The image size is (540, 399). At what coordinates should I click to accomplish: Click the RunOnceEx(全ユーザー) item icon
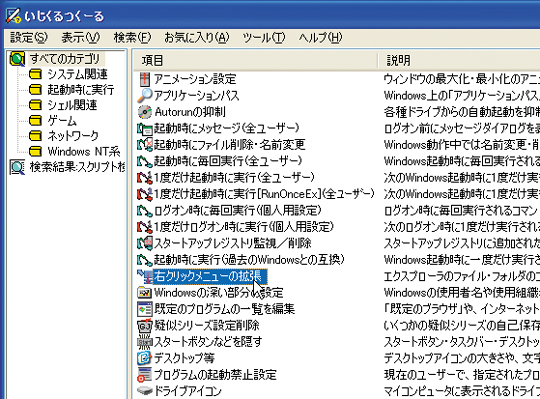145,194
